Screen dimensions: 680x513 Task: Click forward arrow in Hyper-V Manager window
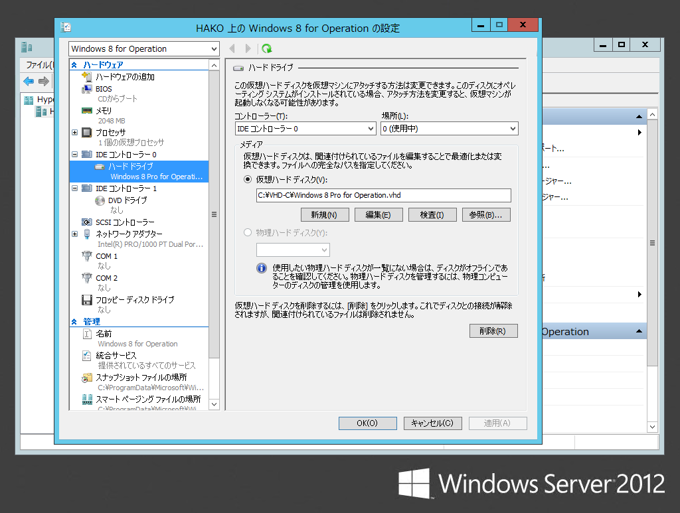tap(44, 81)
